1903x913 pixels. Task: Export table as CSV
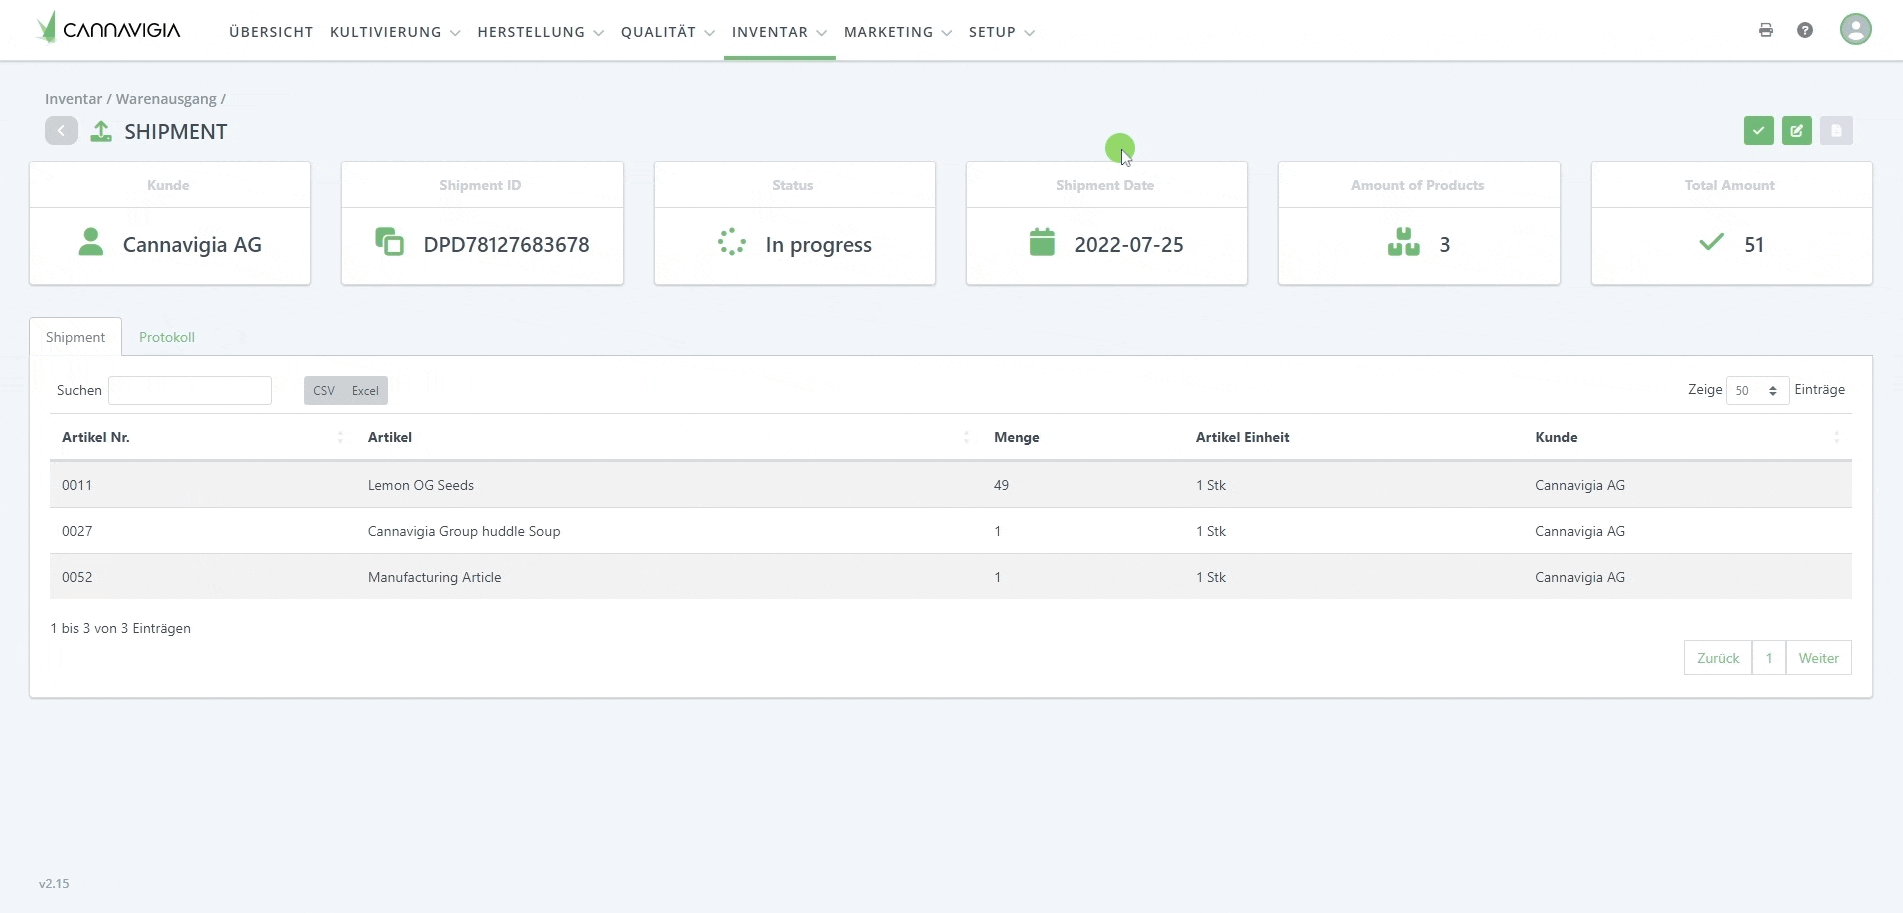coord(324,391)
